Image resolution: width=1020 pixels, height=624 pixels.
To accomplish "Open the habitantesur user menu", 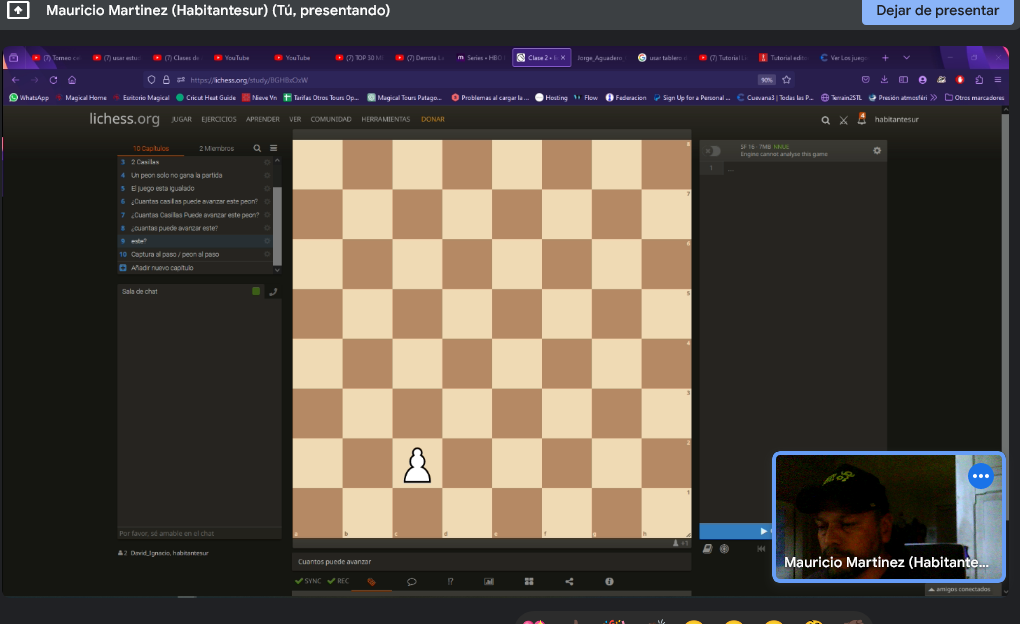I will point(896,120).
